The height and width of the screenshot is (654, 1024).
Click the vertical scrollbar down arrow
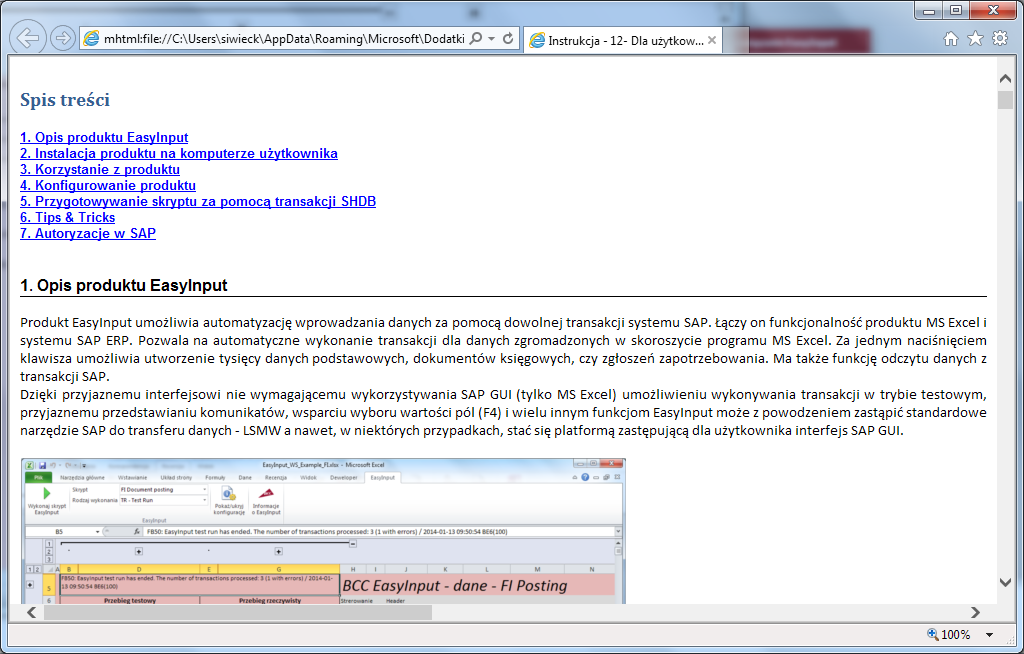(1005, 582)
